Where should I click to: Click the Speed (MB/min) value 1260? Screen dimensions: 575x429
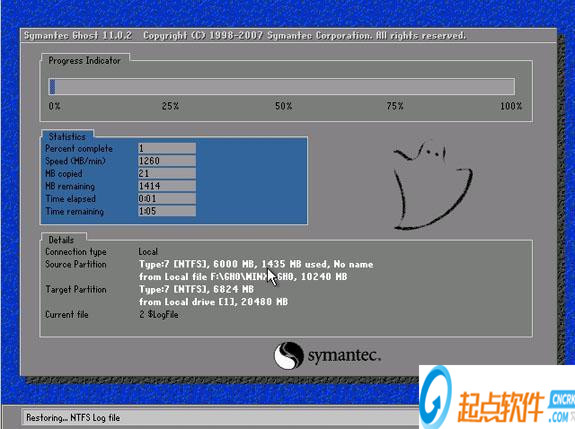pos(167,161)
